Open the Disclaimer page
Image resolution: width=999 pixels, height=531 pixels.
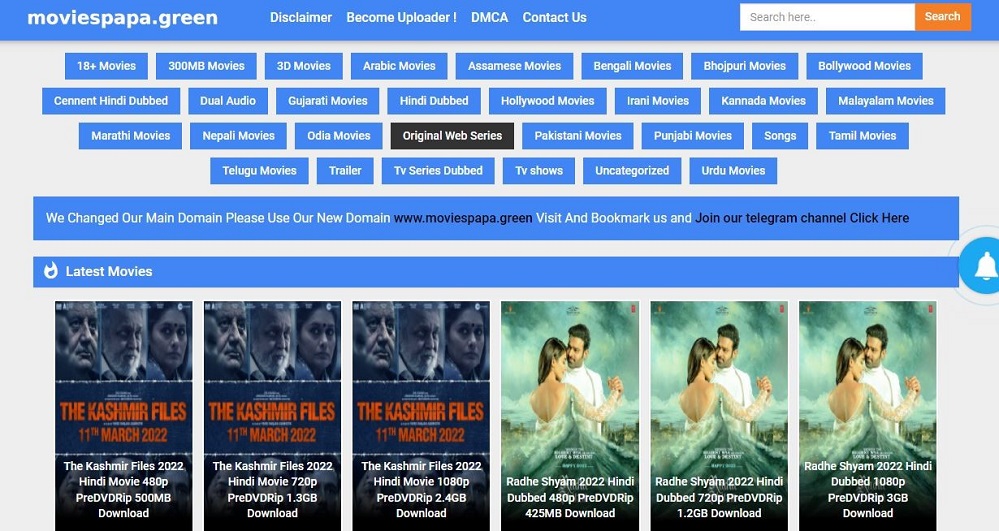click(301, 18)
